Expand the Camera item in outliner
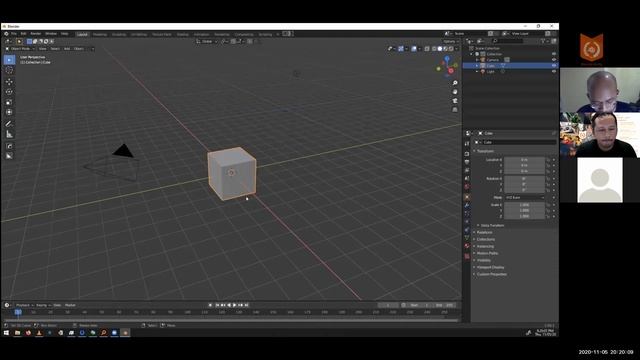 tap(477, 60)
